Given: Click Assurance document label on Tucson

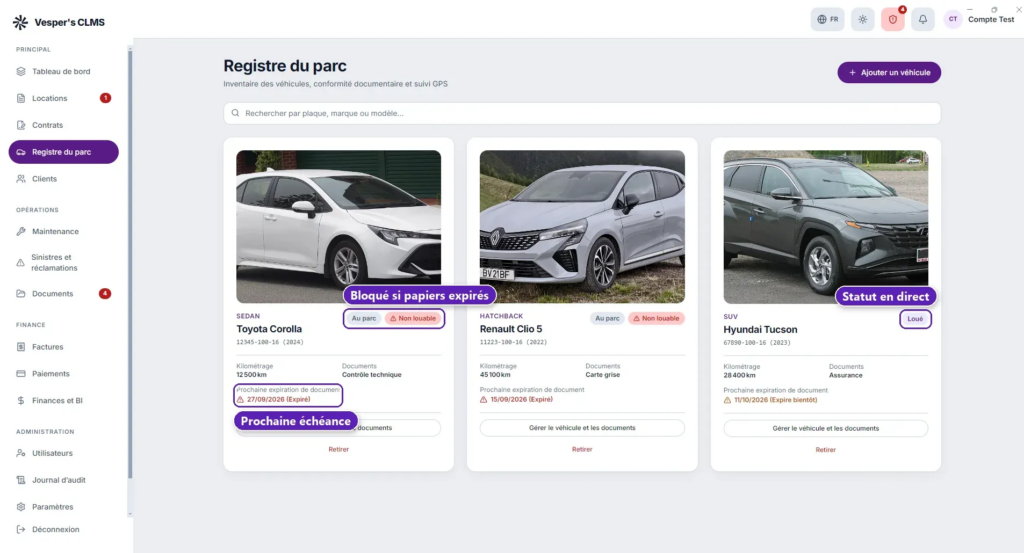Looking at the screenshot, I should tap(846, 375).
